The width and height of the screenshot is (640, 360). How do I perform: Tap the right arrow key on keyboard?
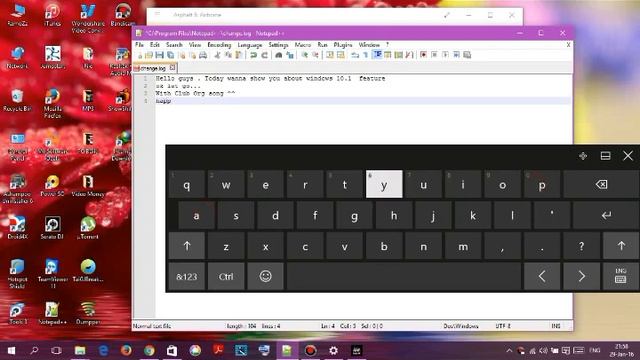[x=581, y=276]
